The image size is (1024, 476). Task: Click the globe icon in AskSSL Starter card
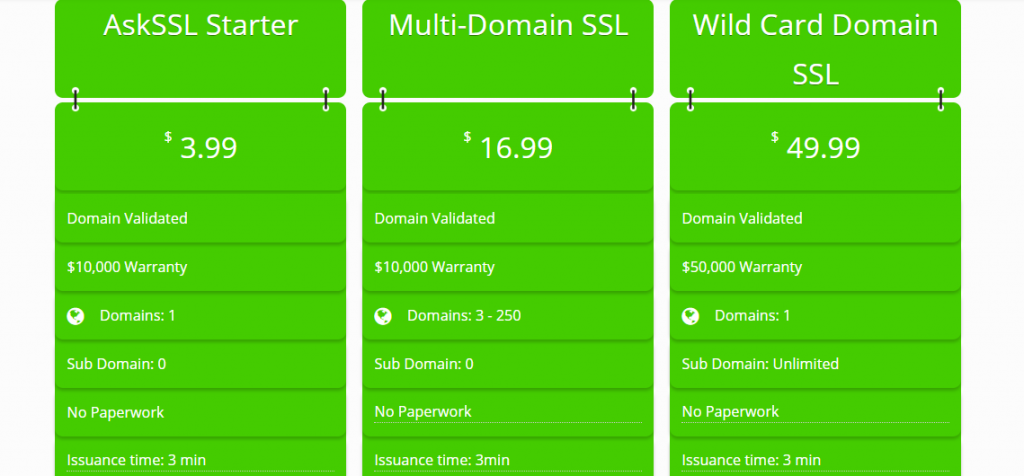[76, 316]
